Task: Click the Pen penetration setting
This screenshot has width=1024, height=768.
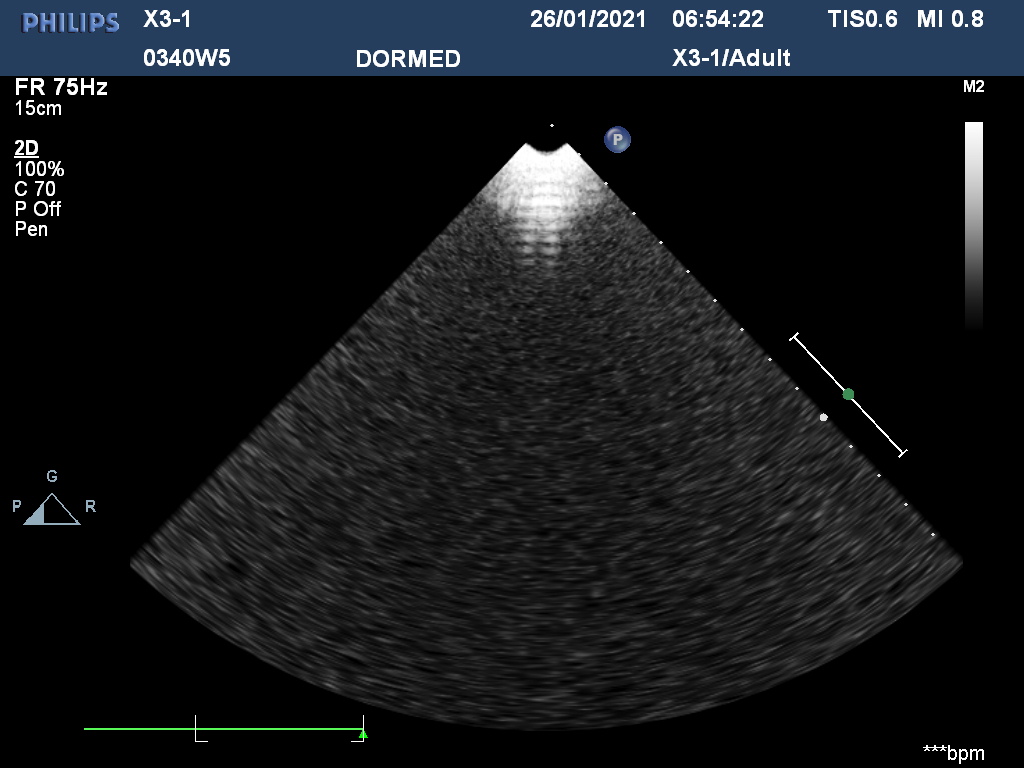Action: pos(31,229)
